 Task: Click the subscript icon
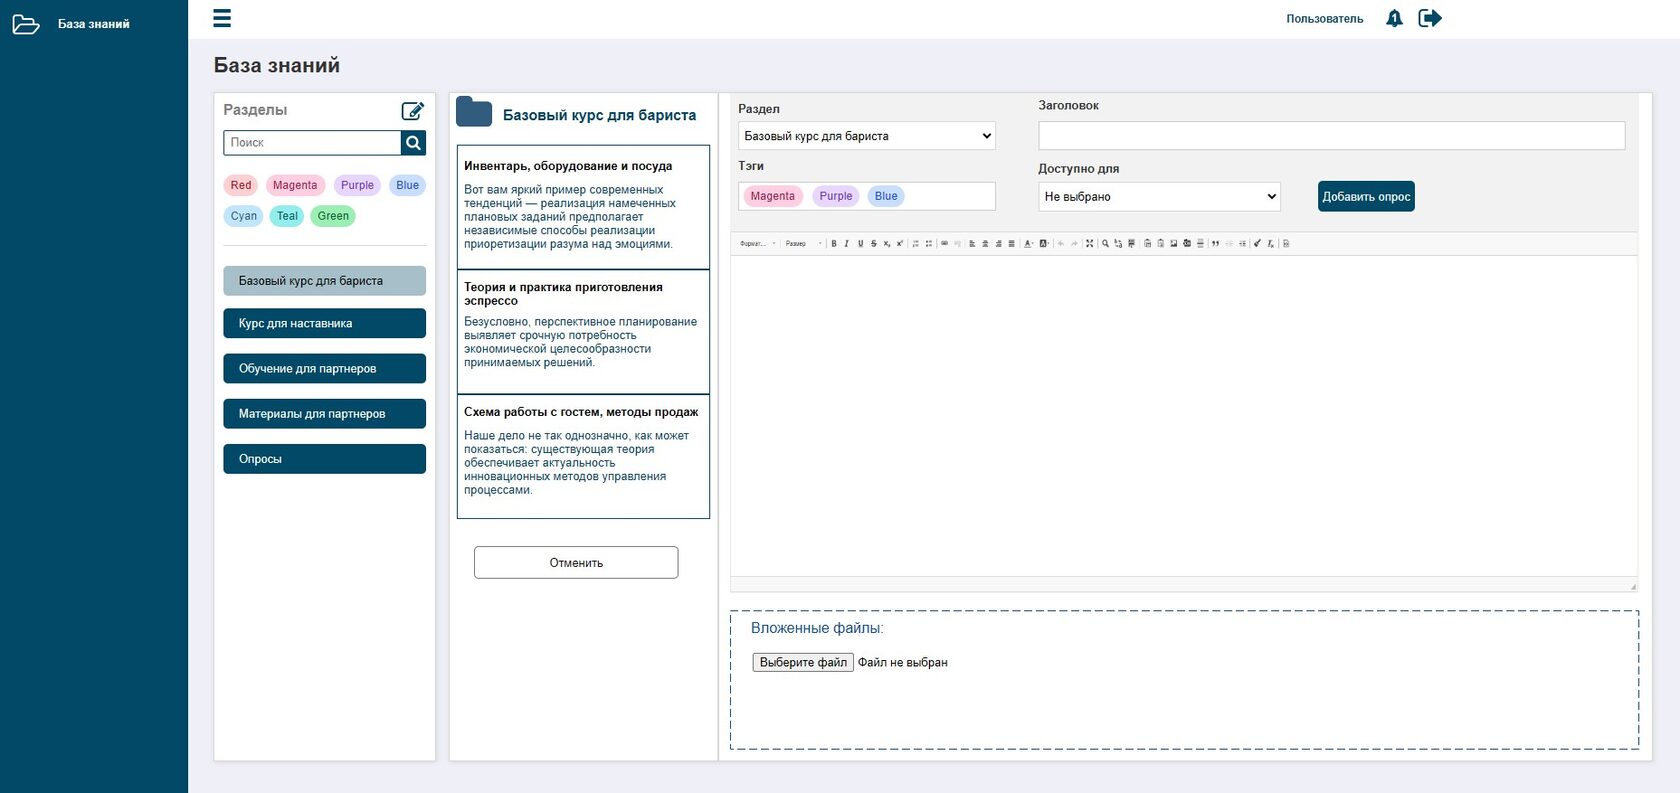(x=886, y=243)
